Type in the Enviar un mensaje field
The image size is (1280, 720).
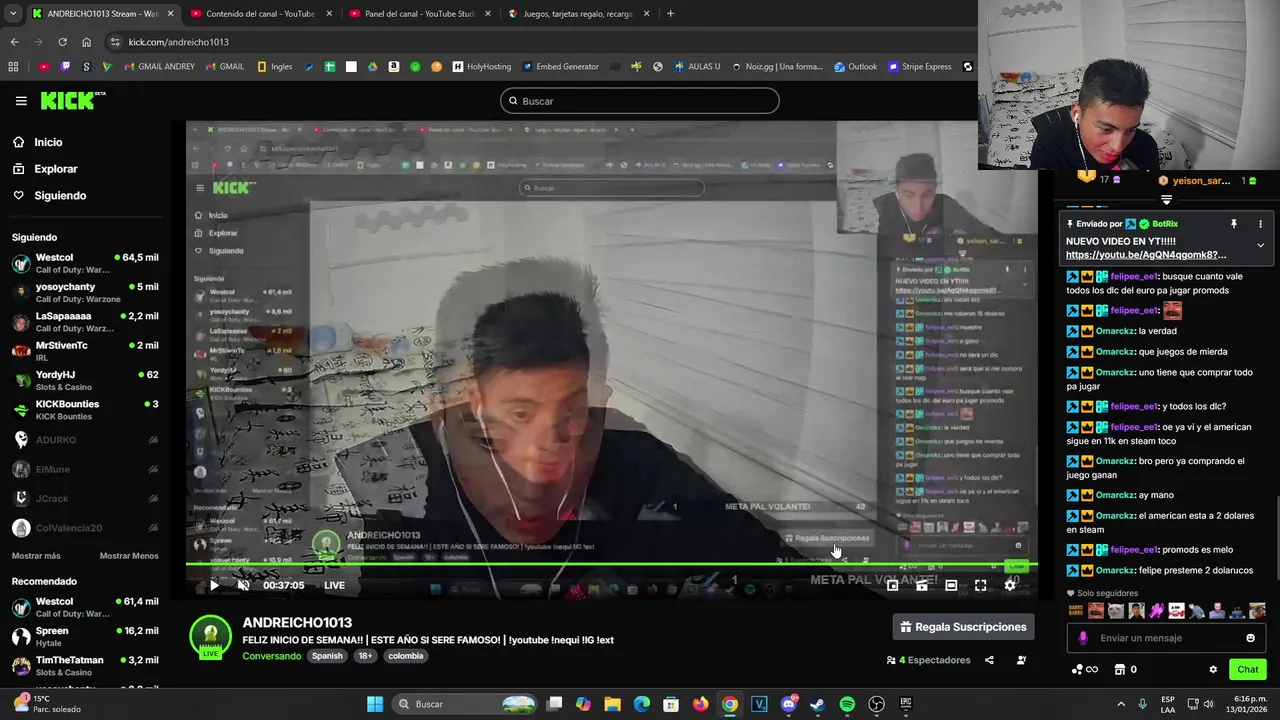(x=1168, y=638)
